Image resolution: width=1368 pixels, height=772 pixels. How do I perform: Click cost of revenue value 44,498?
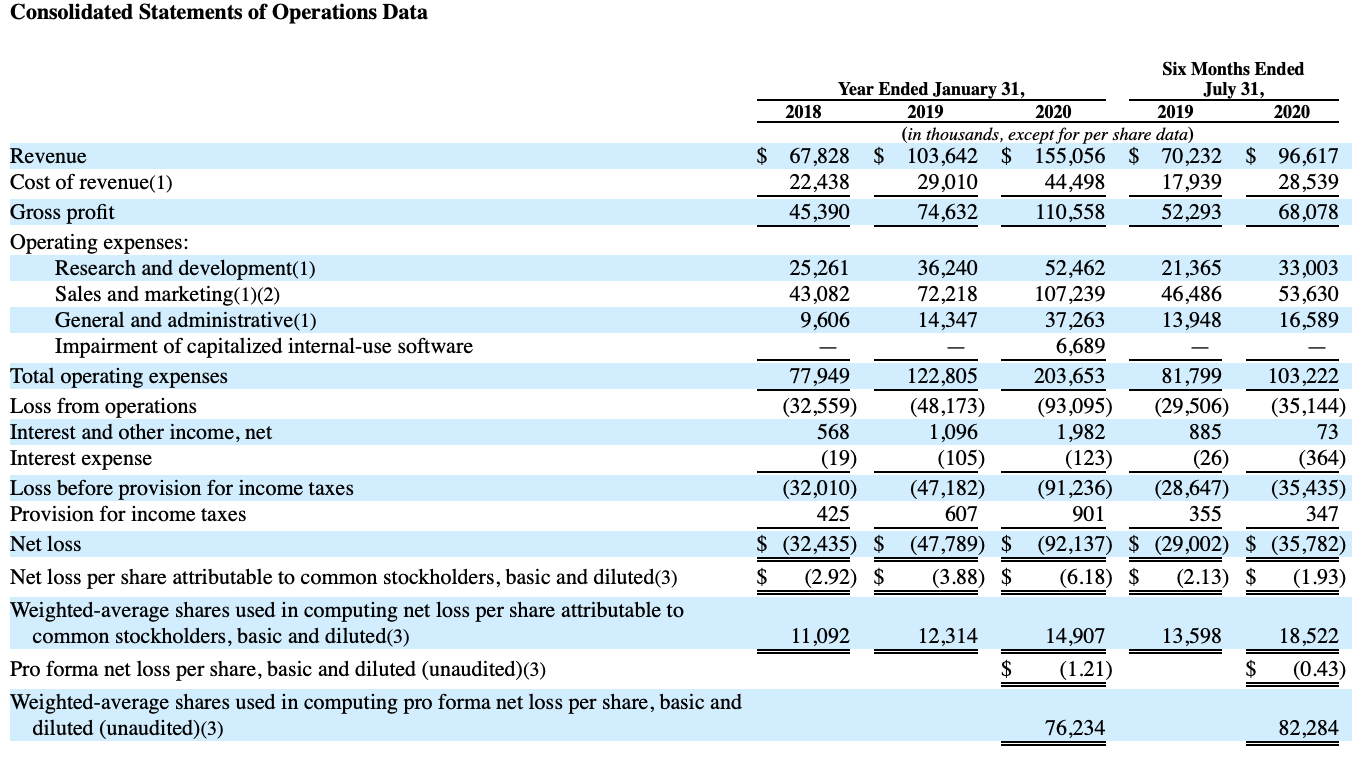[1075, 182]
